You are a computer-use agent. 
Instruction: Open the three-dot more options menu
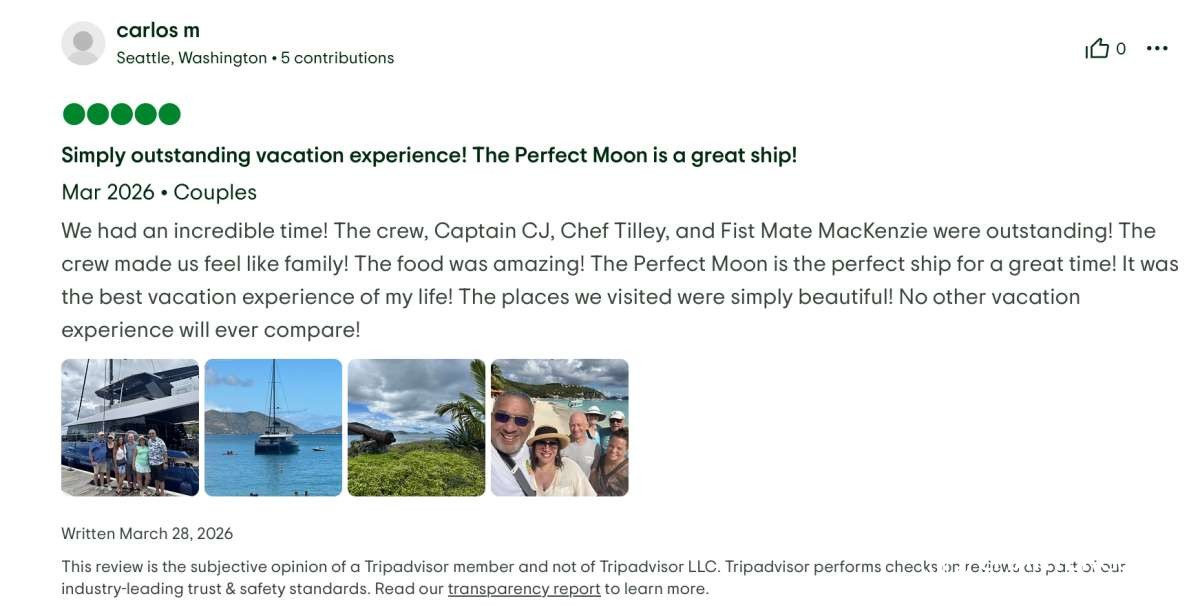[1157, 49]
